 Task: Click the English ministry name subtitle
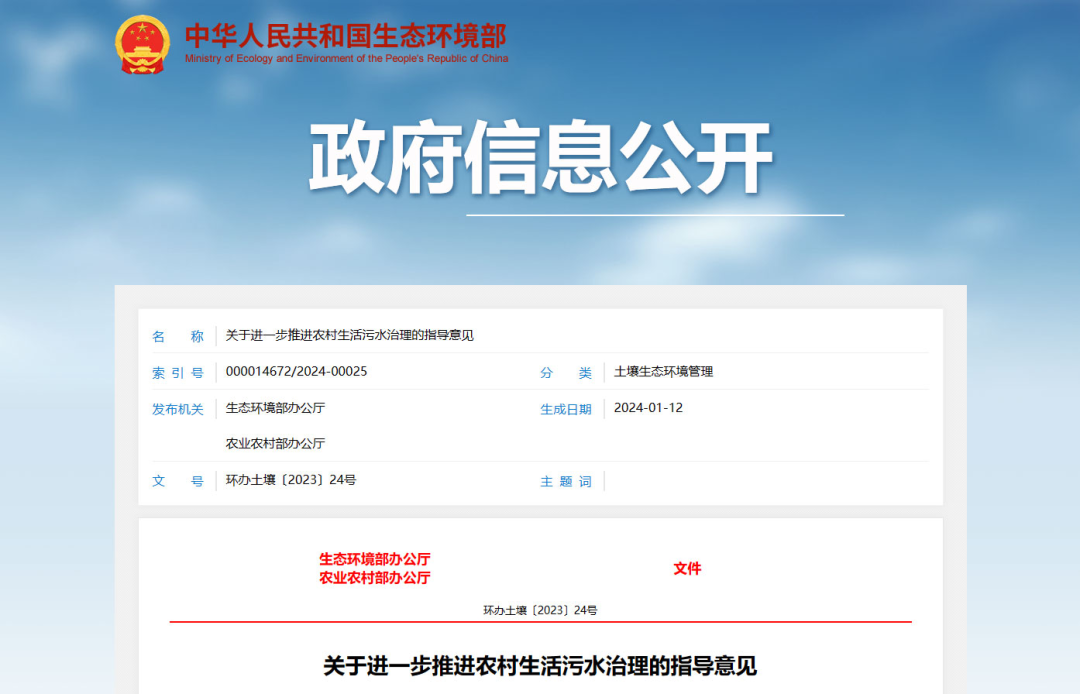pos(346,59)
